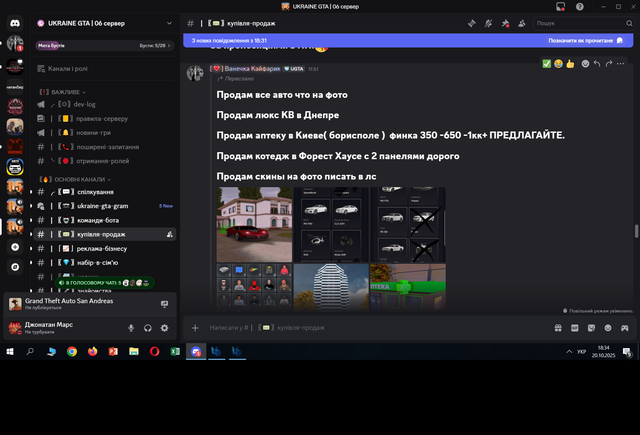Image resolution: width=640 pixels, height=435 pixels.
Task: Switch keyboard language УКР indicator
Action: point(582,351)
